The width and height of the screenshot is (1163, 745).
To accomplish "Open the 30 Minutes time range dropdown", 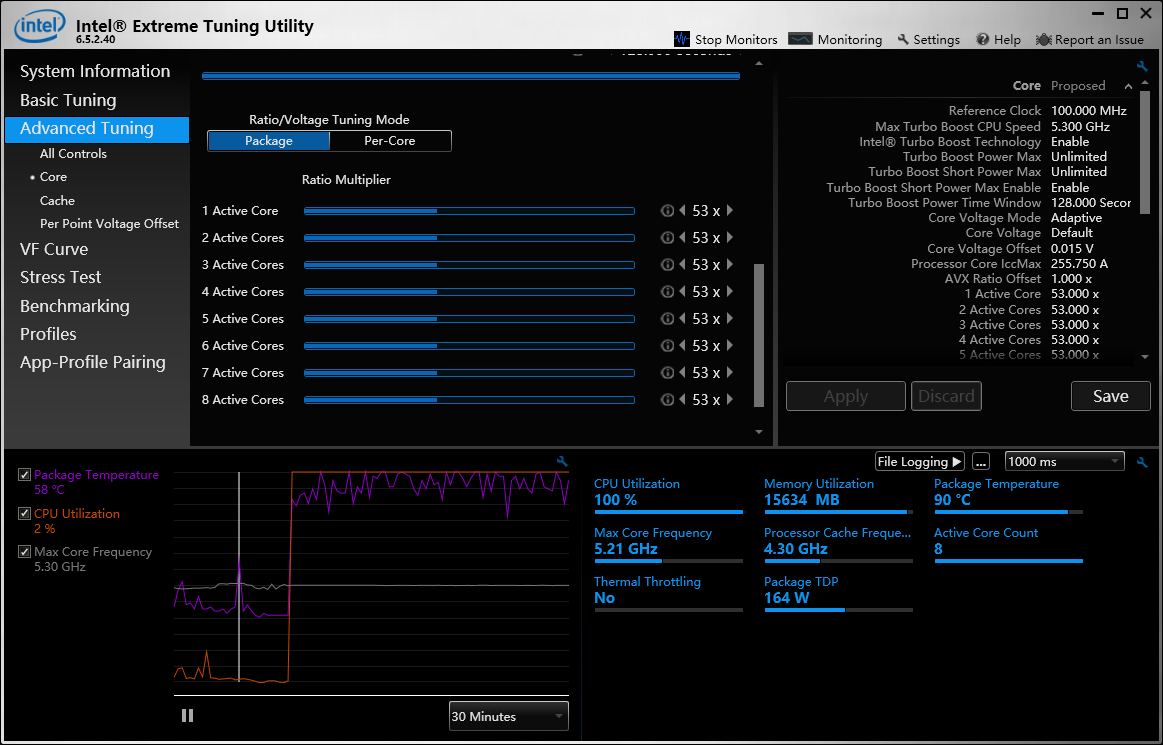I will (x=508, y=716).
